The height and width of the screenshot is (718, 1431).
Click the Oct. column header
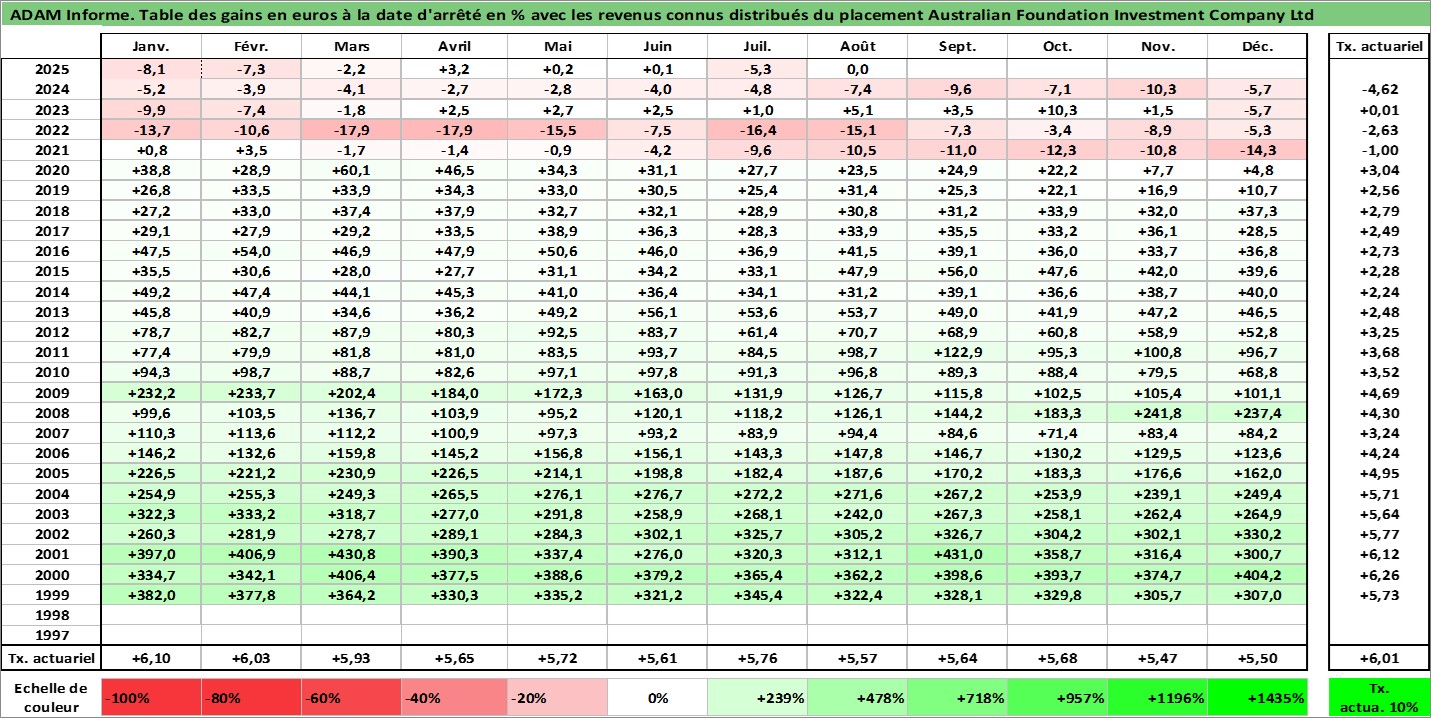click(1057, 46)
